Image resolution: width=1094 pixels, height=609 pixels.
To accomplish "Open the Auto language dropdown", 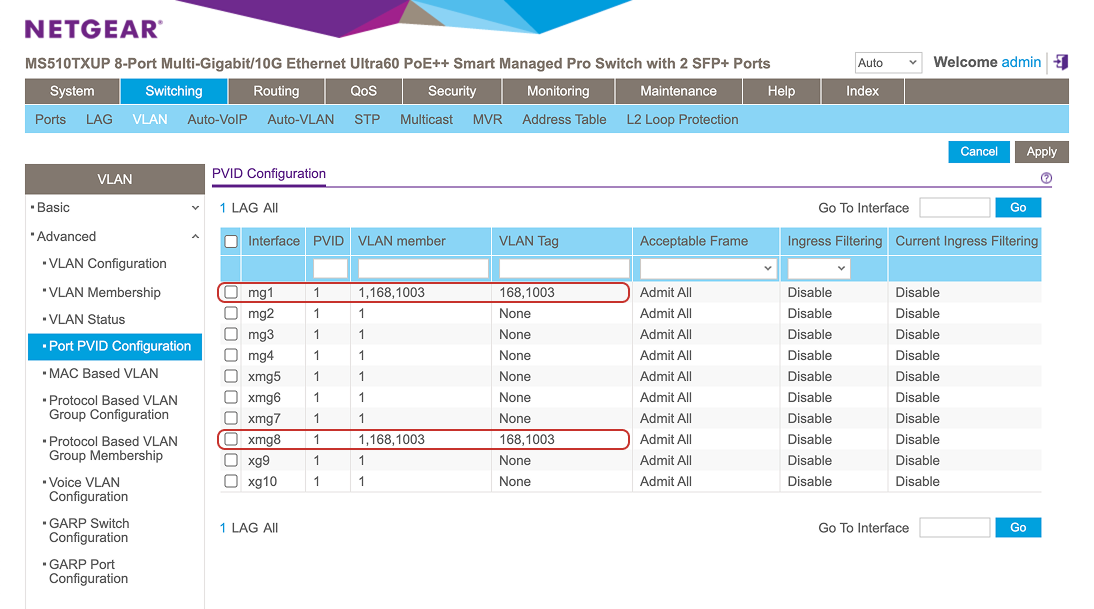I will tap(888, 63).
